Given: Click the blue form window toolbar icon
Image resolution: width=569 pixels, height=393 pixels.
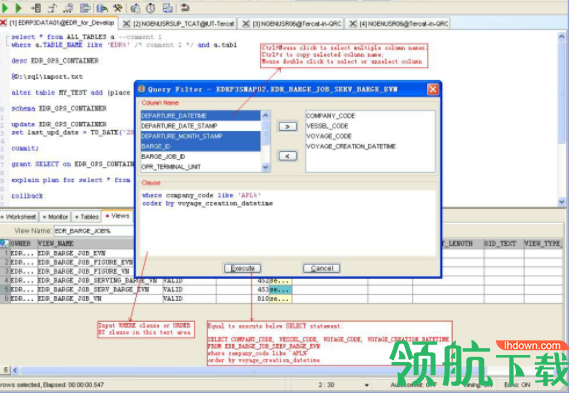Looking at the screenshot, I should click(x=85, y=8).
